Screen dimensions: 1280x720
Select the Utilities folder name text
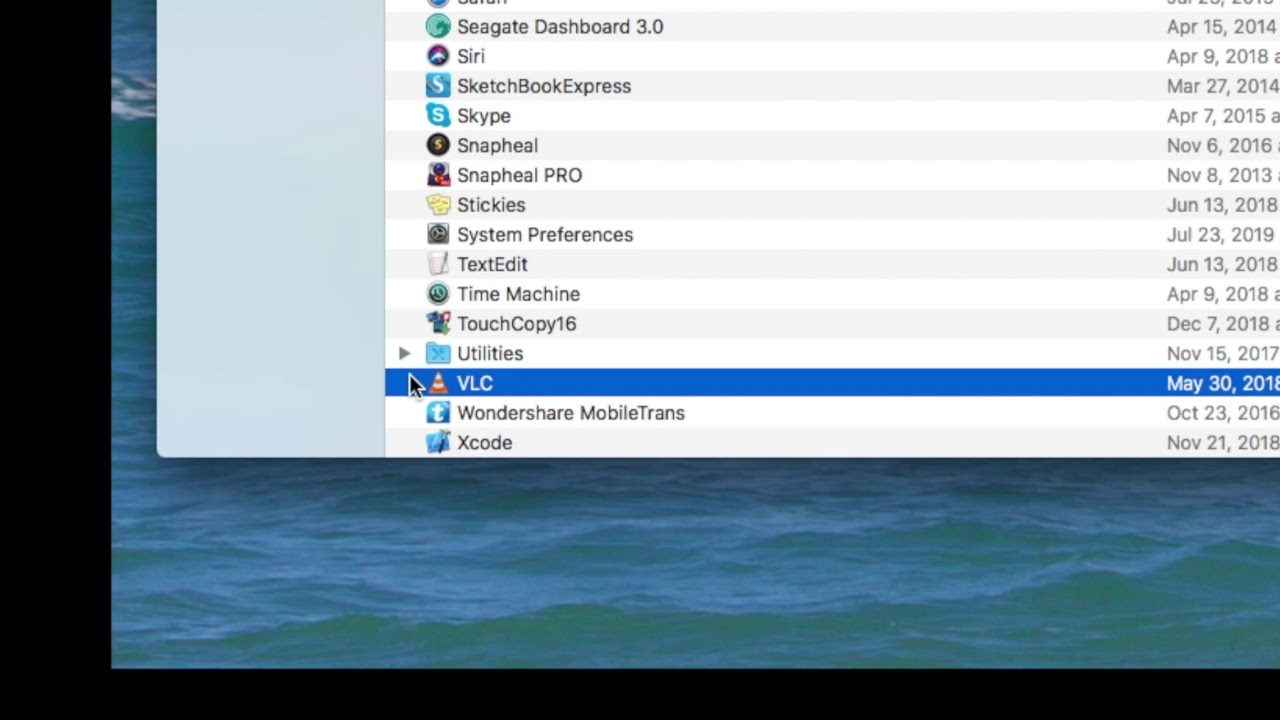click(x=490, y=353)
